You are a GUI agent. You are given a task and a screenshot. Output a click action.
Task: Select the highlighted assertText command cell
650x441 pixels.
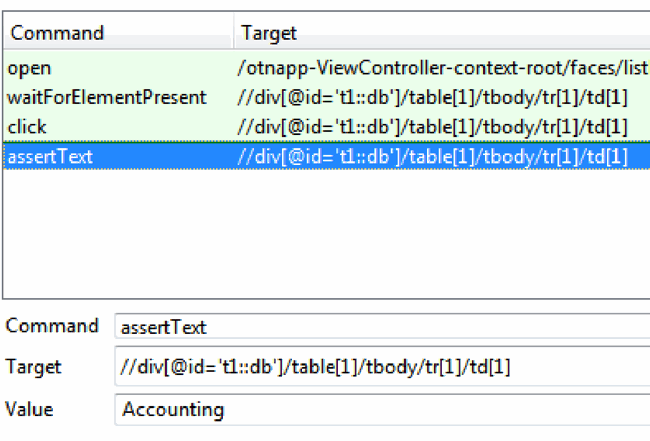coord(50,156)
